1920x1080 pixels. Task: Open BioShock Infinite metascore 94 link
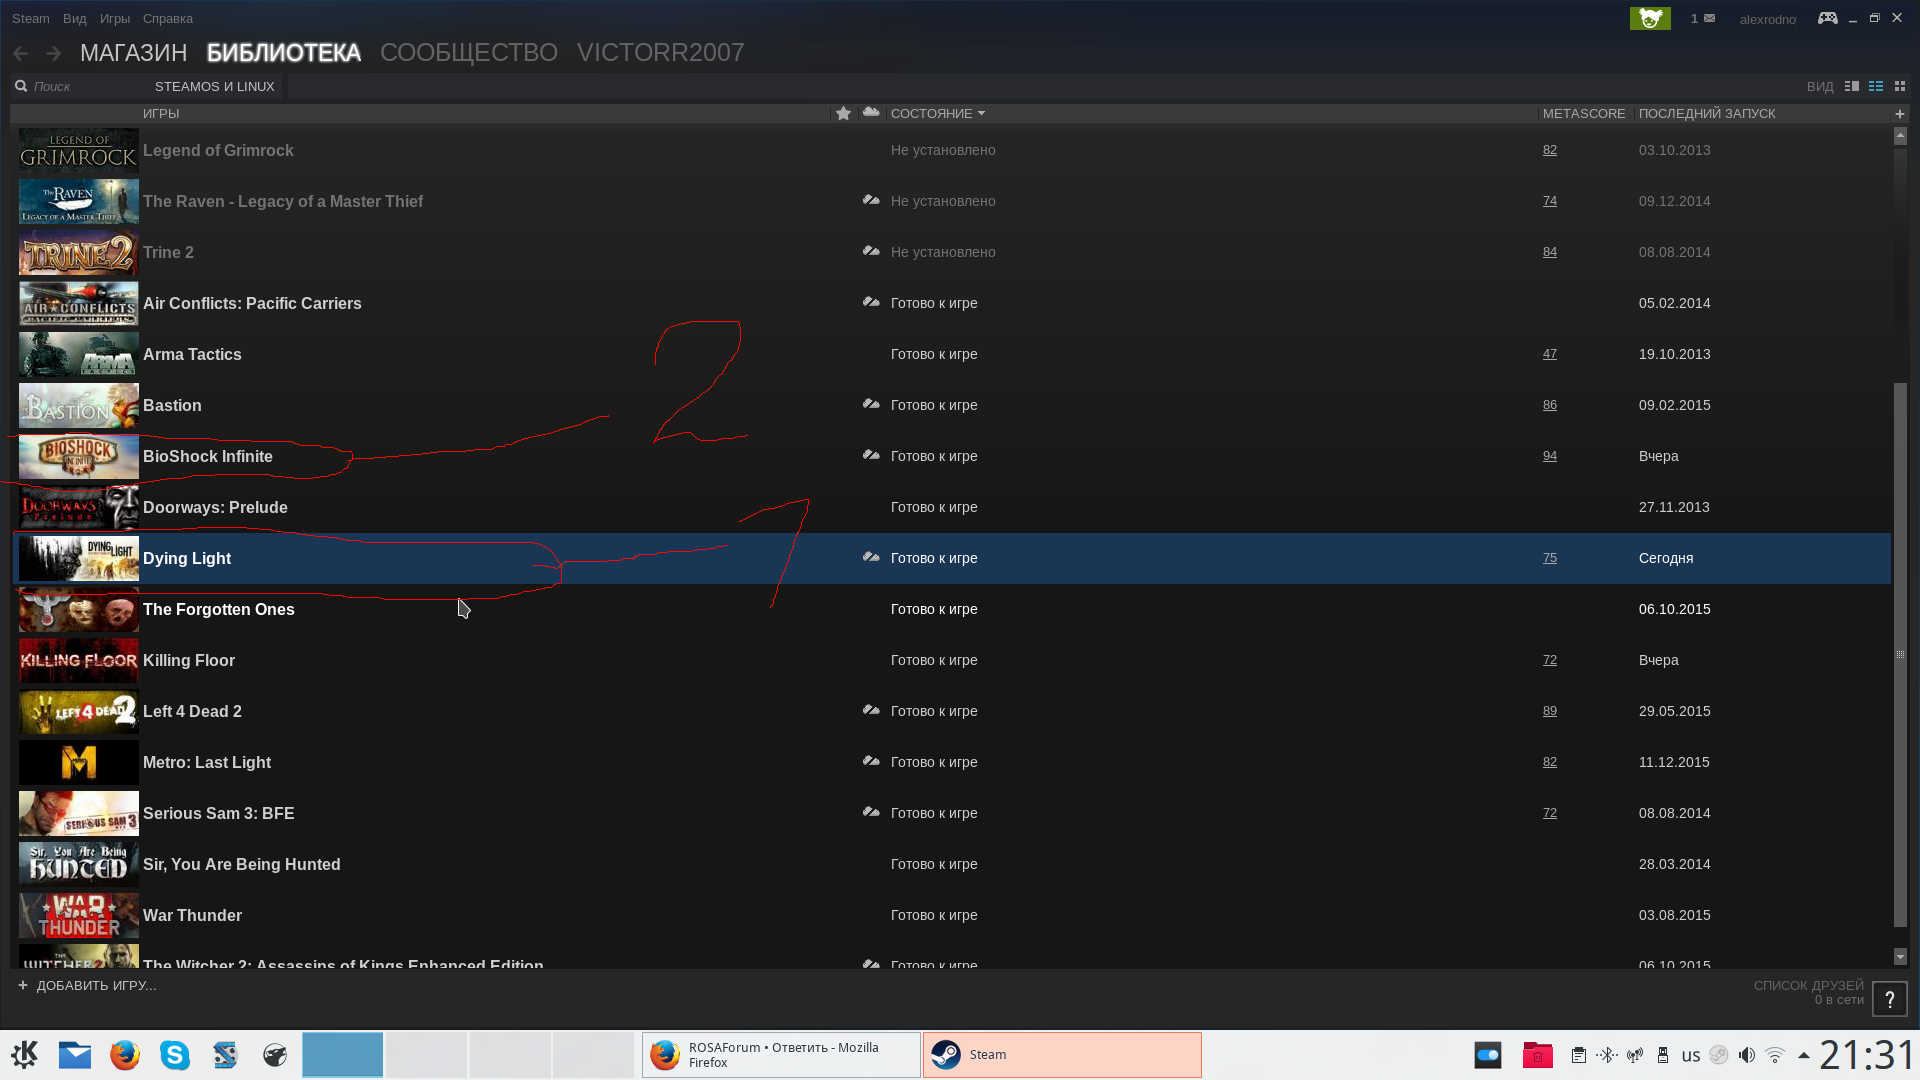click(1549, 456)
